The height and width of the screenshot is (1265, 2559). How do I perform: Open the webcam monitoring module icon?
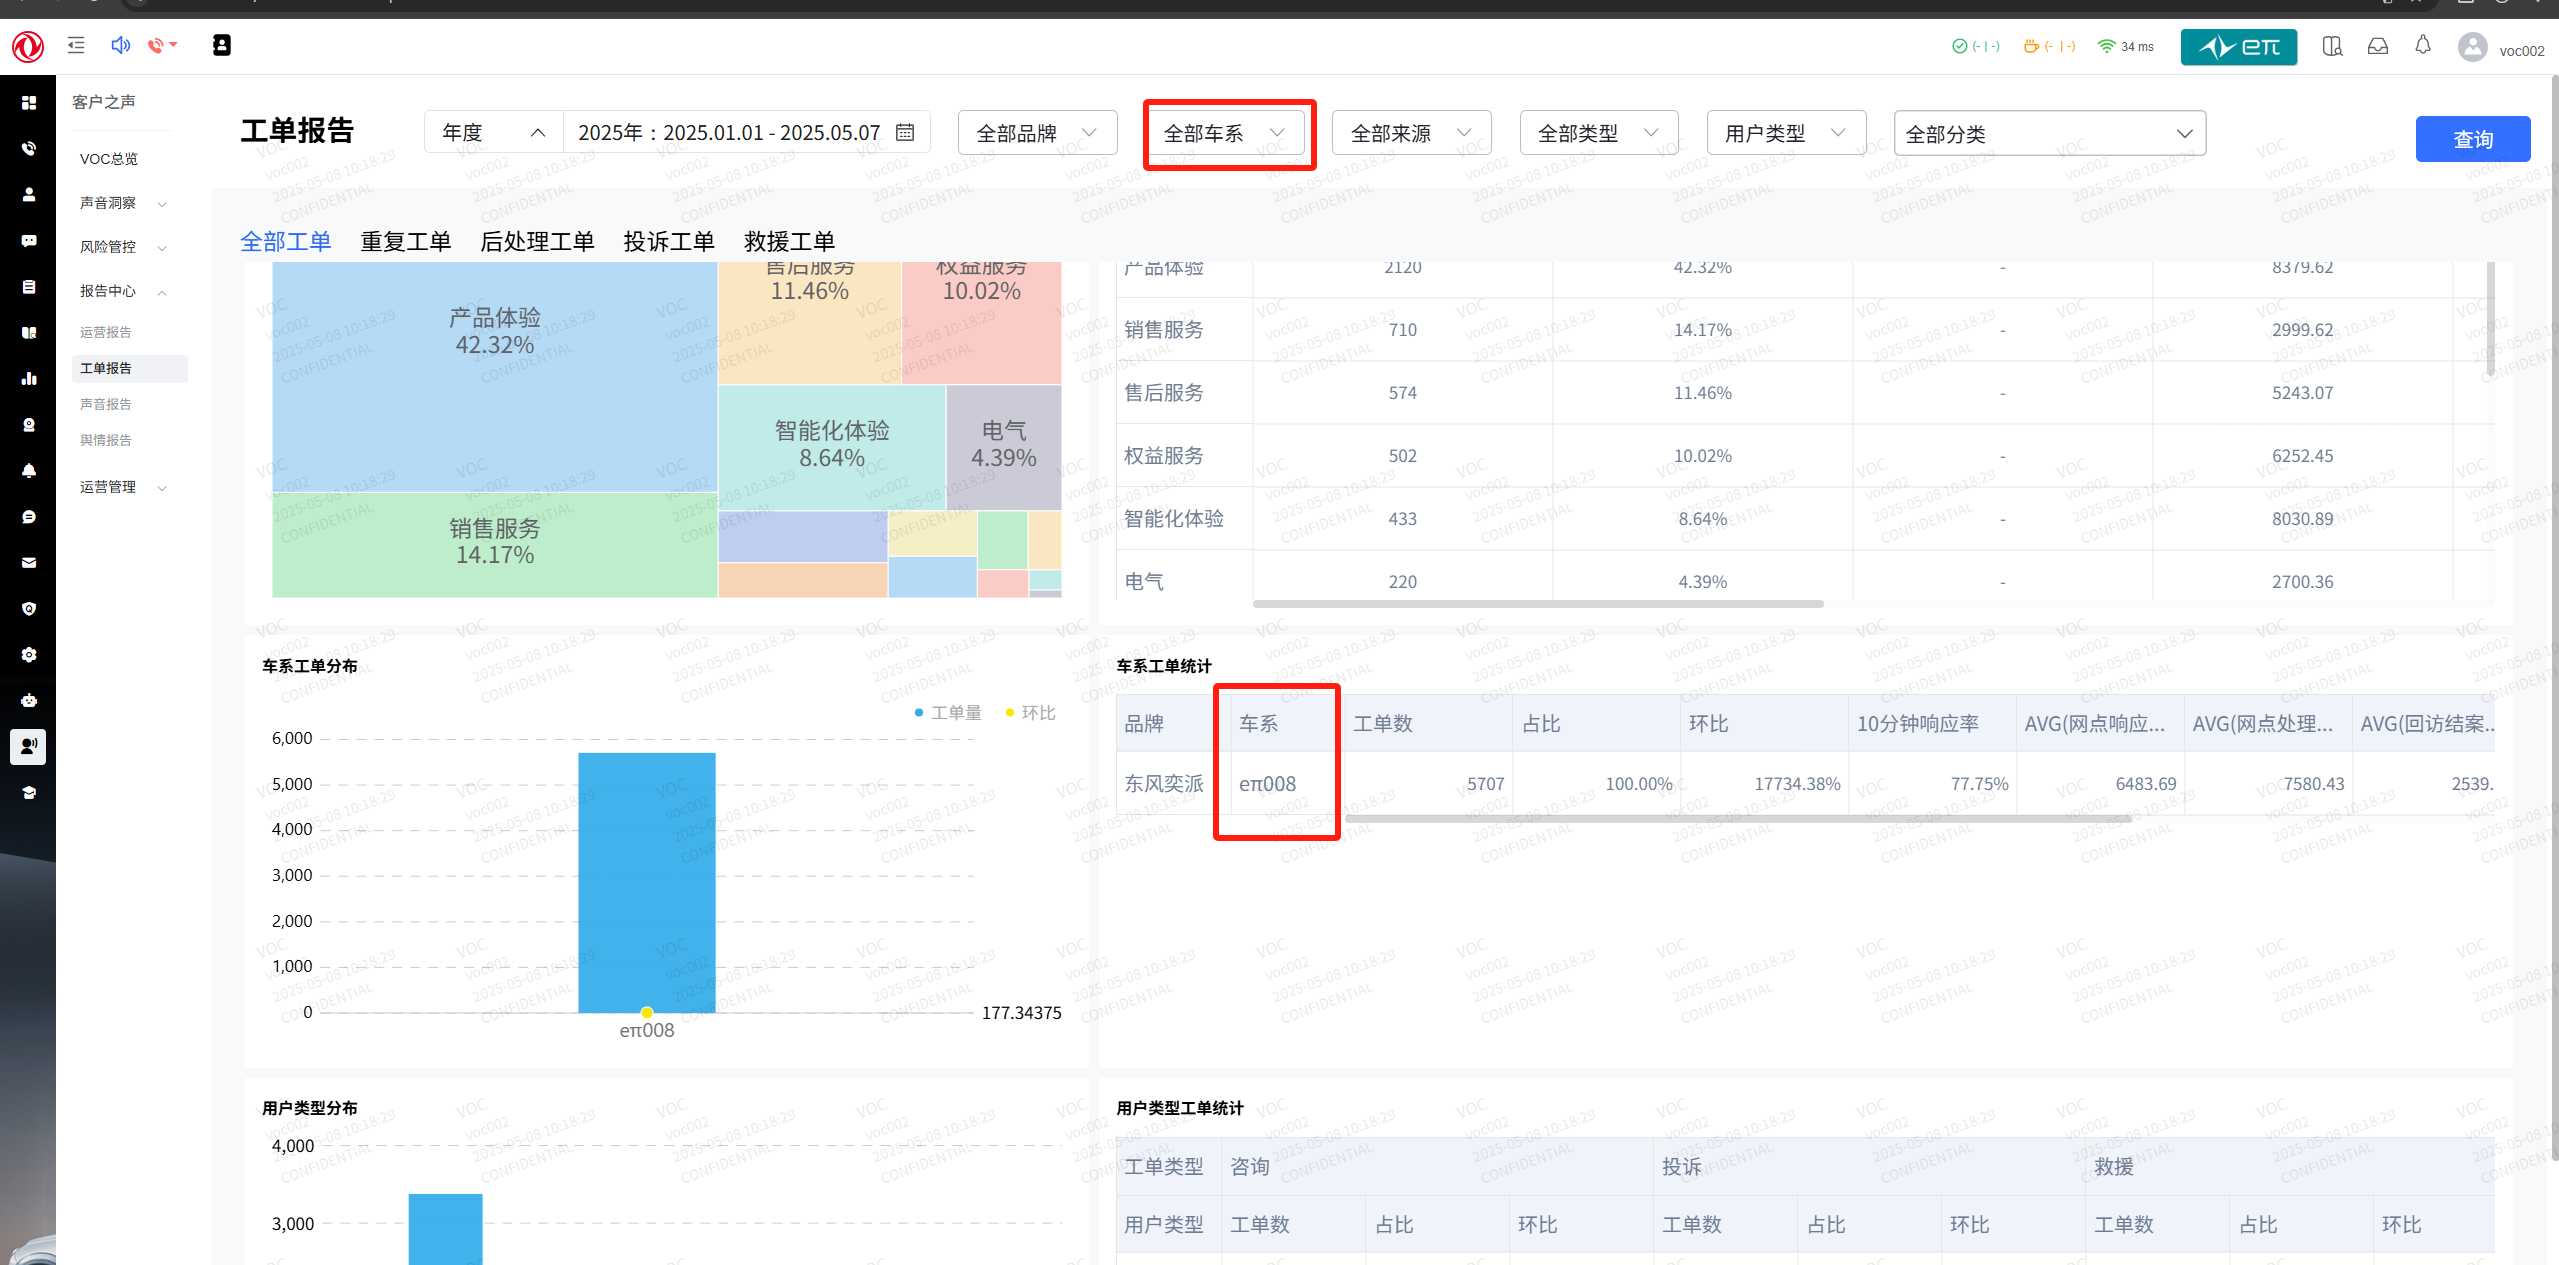[x=29, y=425]
